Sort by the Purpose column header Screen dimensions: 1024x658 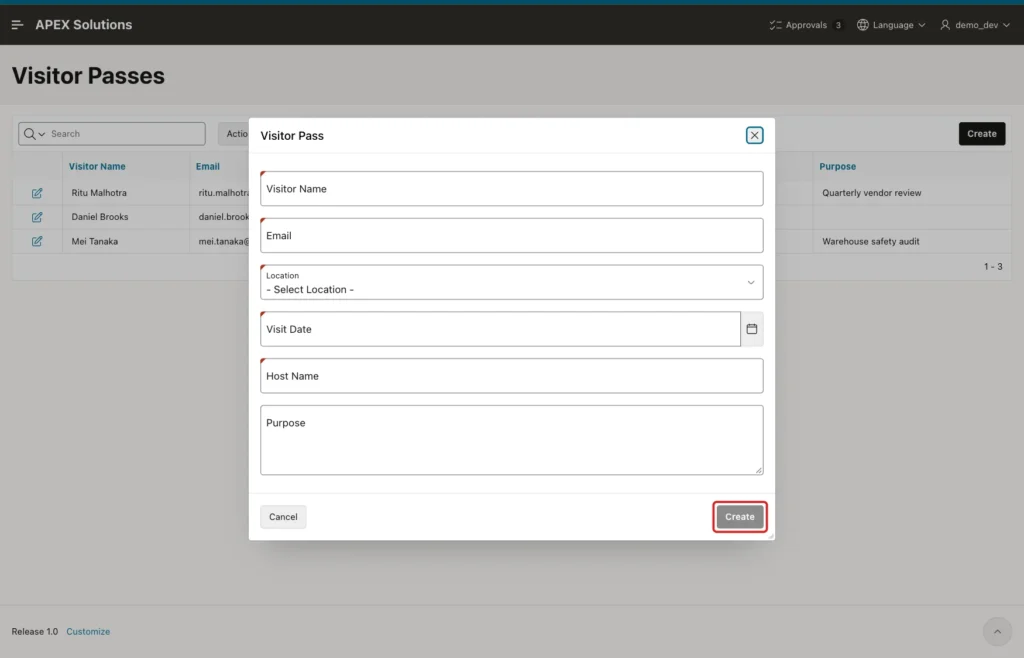pyautogui.click(x=837, y=166)
